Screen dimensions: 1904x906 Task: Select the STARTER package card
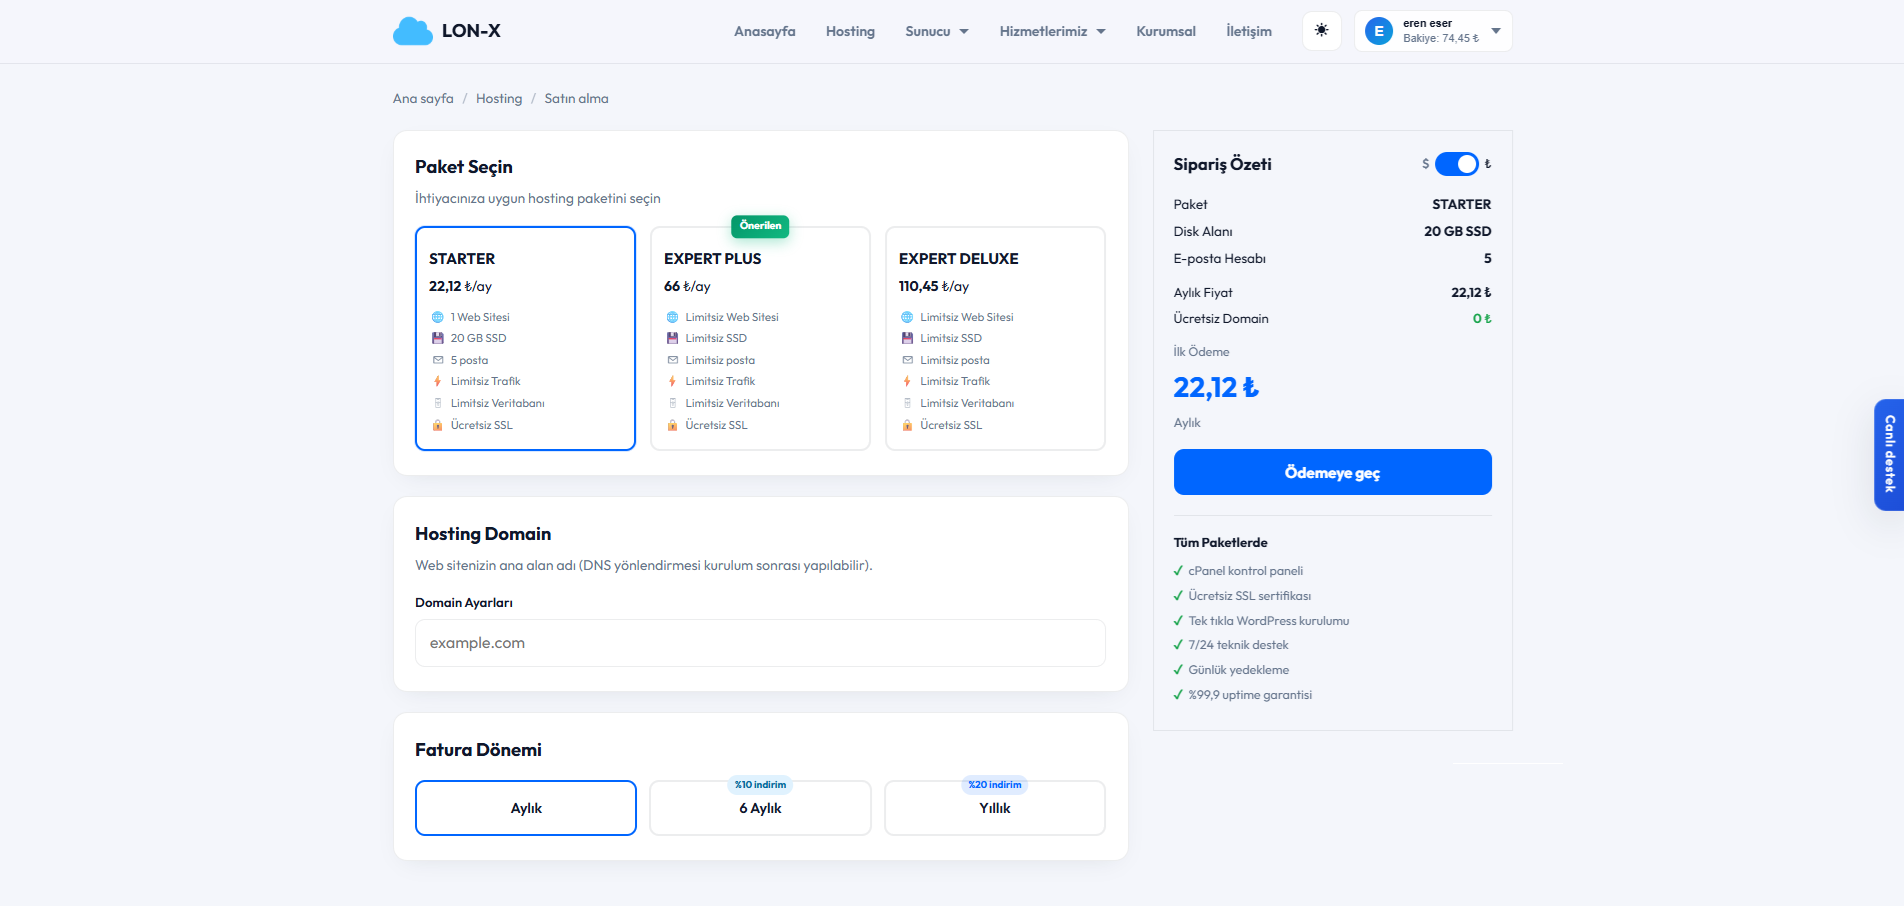(x=525, y=338)
